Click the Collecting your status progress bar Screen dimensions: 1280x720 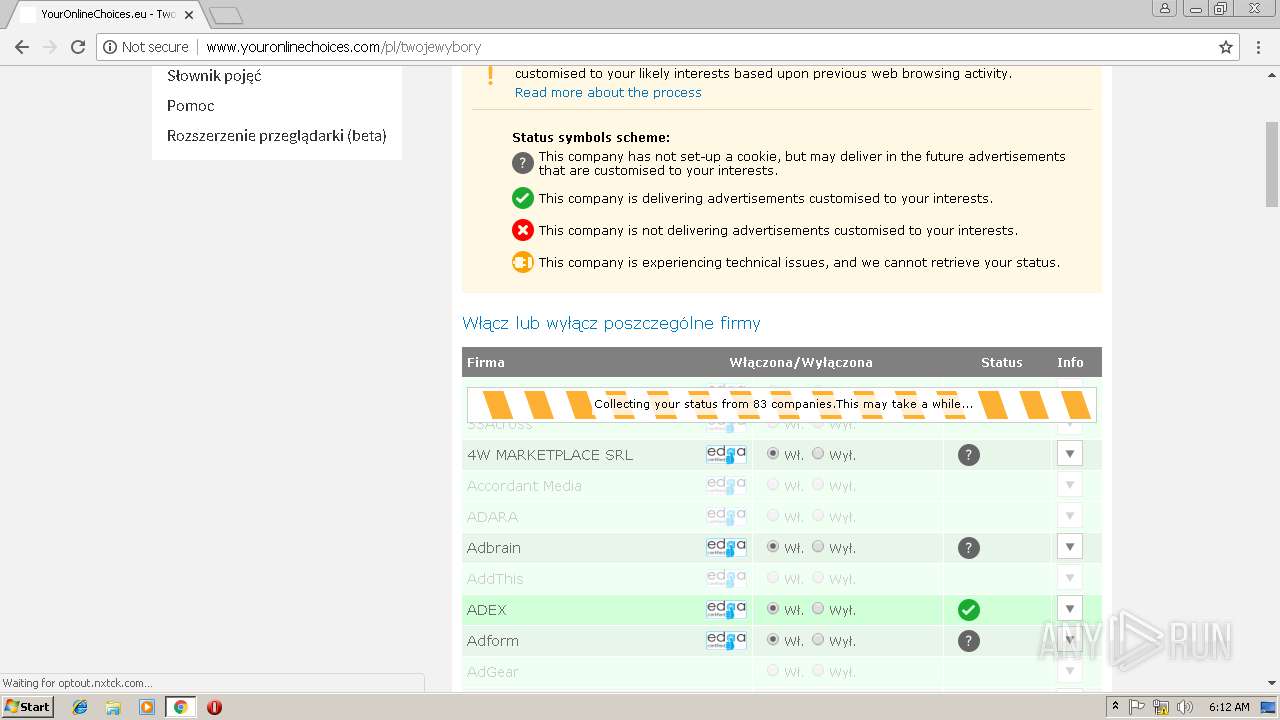tap(782, 405)
